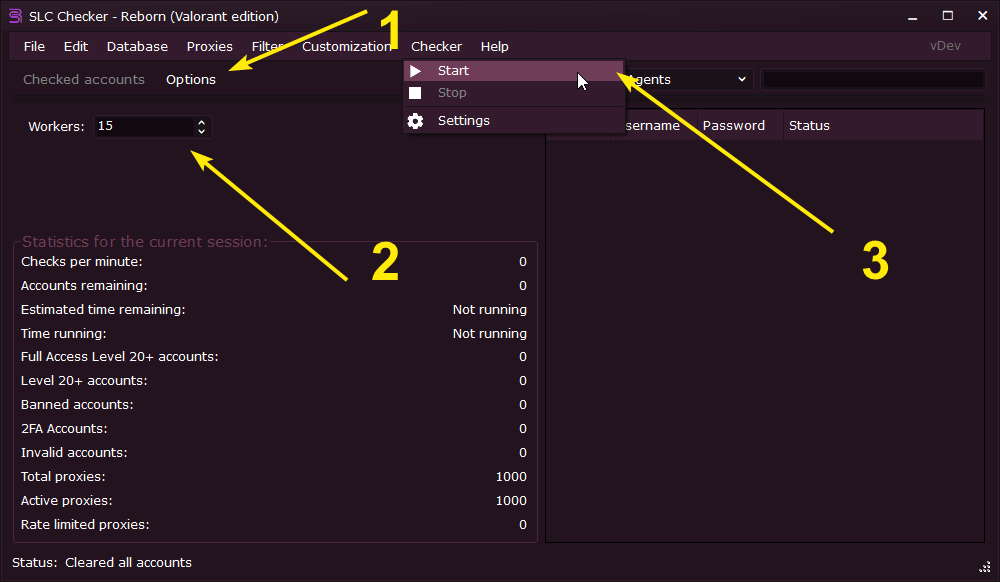The image size is (1000, 582).
Task: Open the Database menu
Action: click(137, 47)
